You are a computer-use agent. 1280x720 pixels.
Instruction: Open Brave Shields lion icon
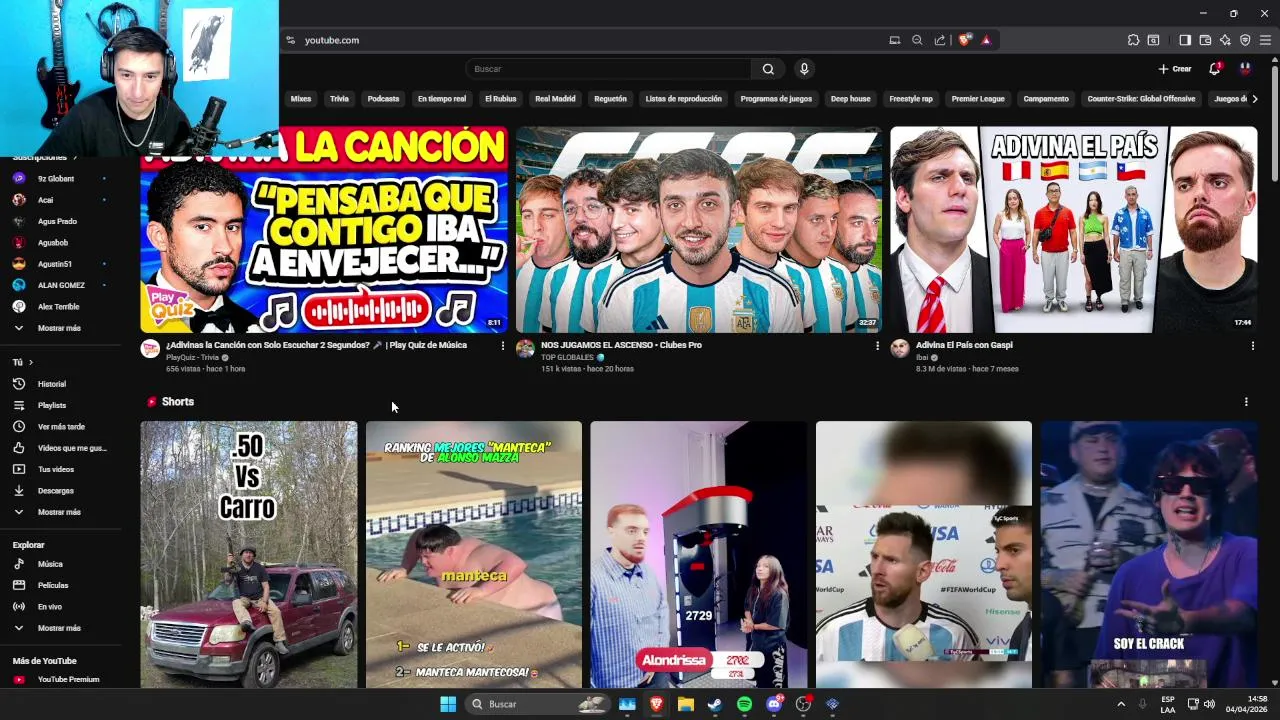(x=964, y=40)
